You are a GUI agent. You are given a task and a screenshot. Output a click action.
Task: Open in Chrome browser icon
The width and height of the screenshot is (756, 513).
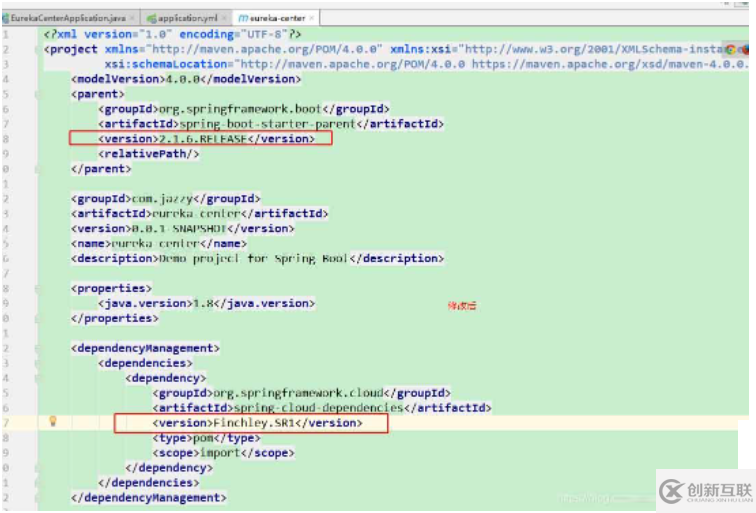(x=731, y=49)
